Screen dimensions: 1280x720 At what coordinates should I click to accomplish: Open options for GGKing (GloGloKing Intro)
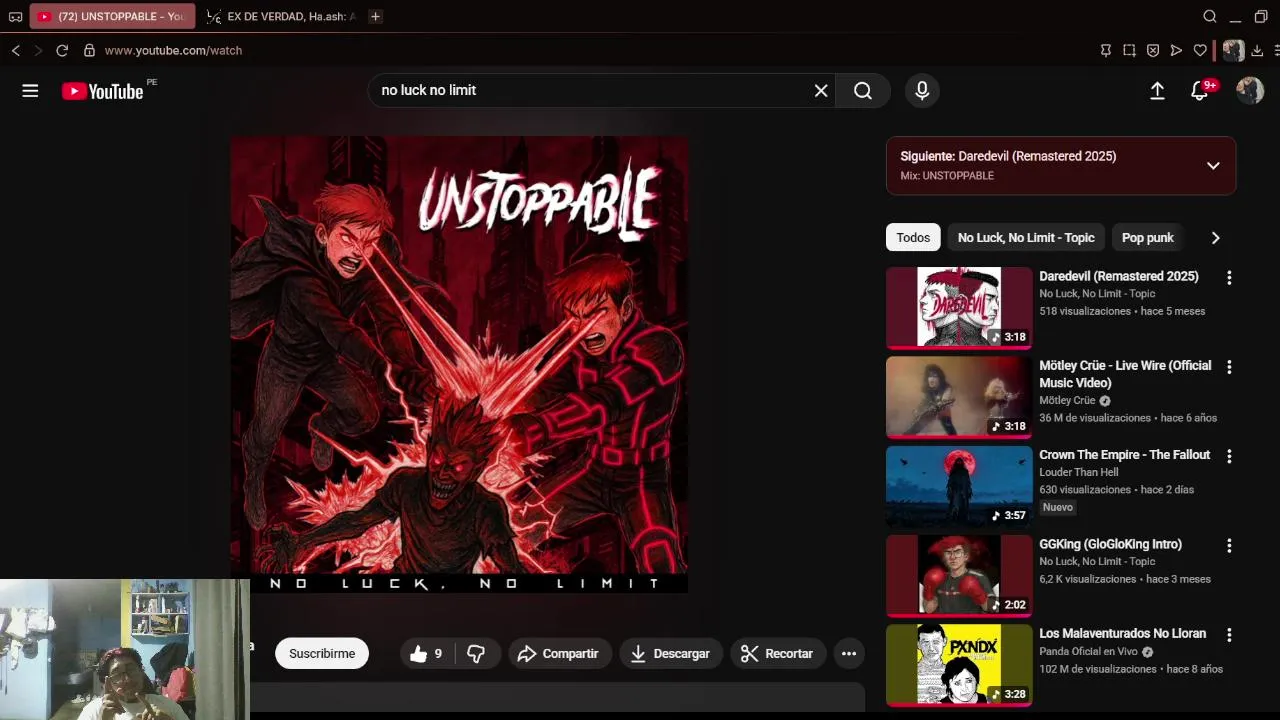coord(1229,546)
